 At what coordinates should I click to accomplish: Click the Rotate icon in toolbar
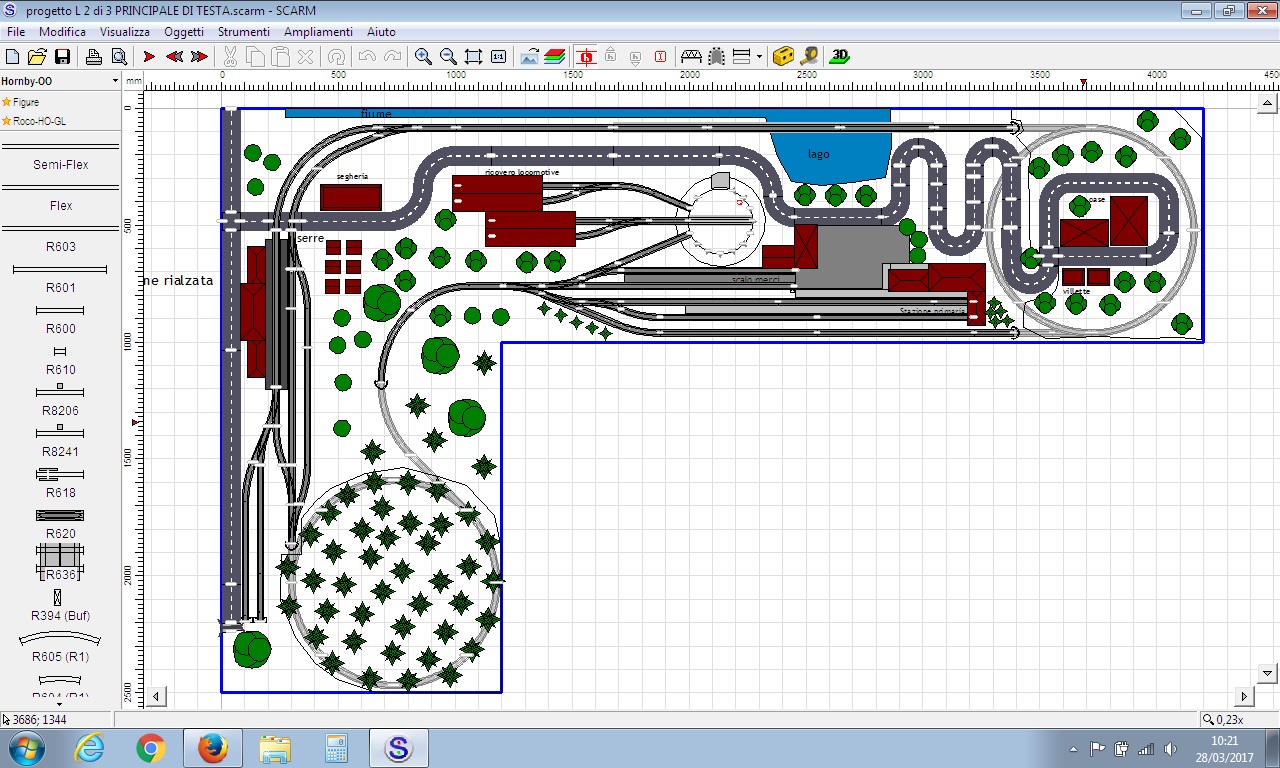(337, 57)
